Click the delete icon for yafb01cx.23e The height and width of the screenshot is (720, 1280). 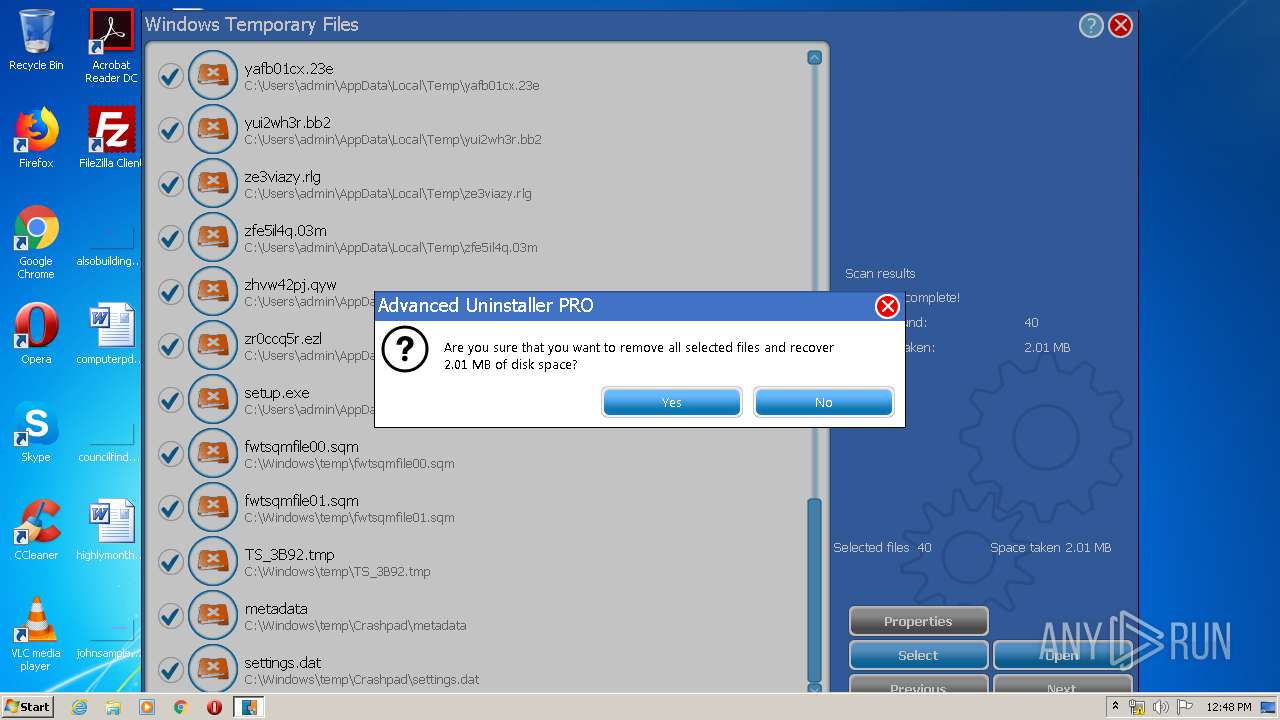212,75
